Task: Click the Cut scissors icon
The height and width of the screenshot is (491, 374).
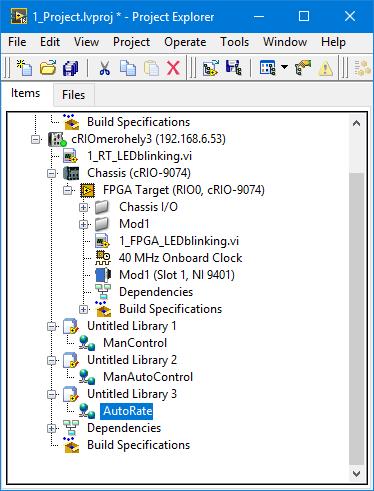Action: tap(105, 68)
